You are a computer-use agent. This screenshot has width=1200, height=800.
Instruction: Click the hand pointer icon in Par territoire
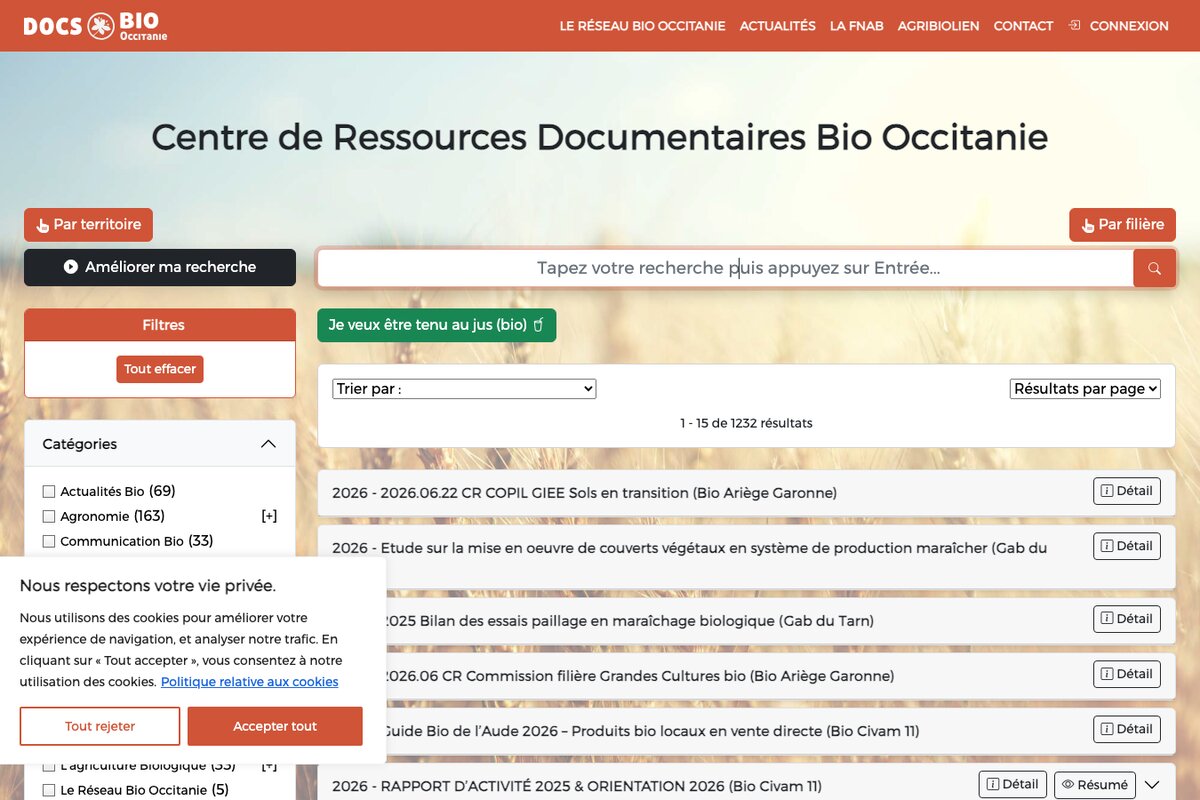coord(43,226)
